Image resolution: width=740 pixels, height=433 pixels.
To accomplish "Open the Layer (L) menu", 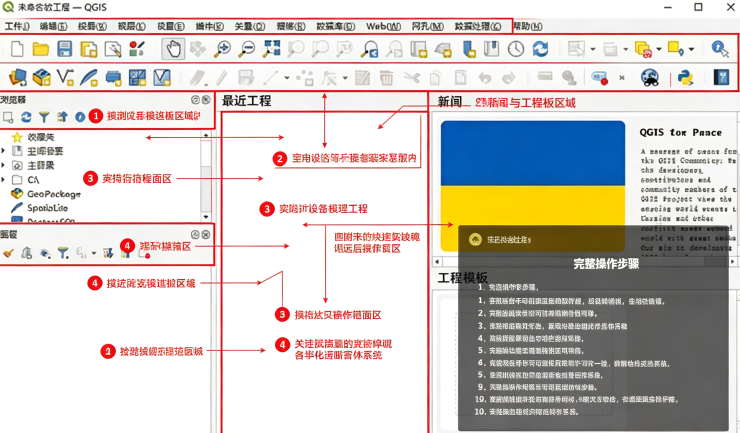I will 132,26.
